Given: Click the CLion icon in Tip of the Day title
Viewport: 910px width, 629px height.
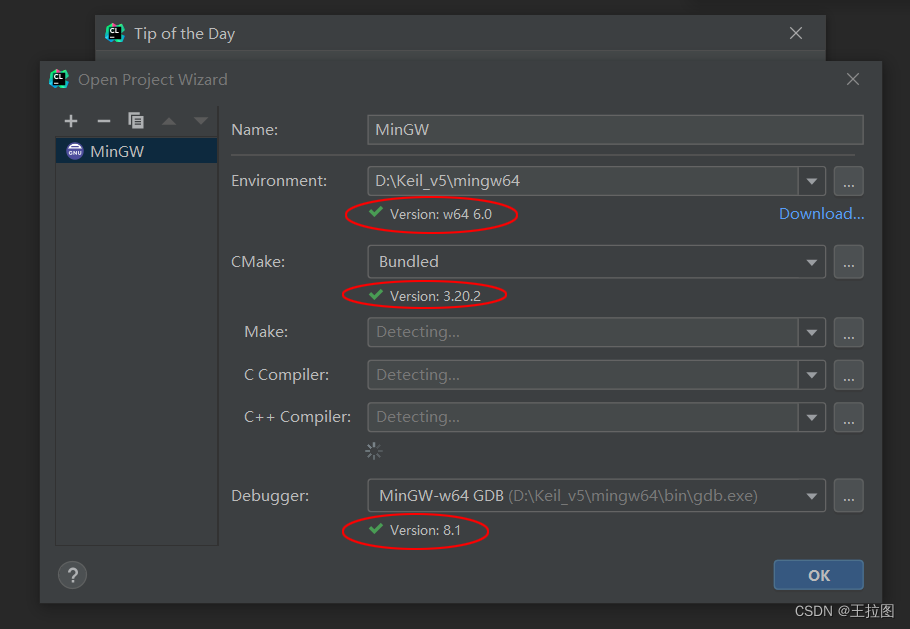Looking at the screenshot, I should coord(115,33).
